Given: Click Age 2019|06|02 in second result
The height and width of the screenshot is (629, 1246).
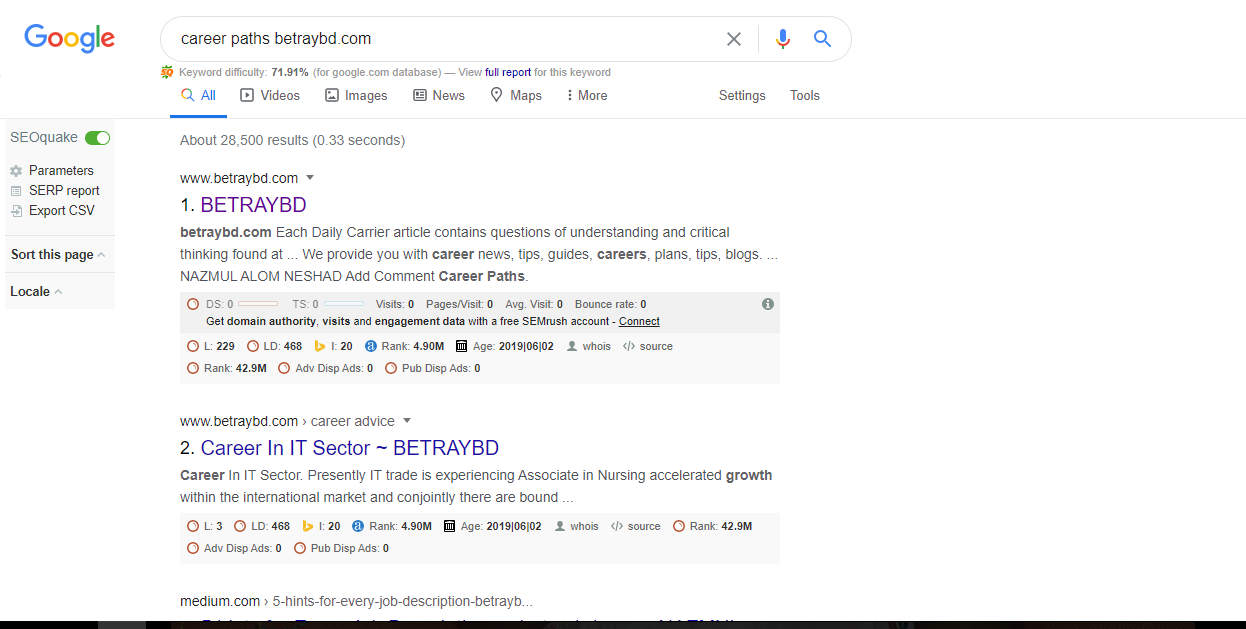Looking at the screenshot, I should point(492,526).
